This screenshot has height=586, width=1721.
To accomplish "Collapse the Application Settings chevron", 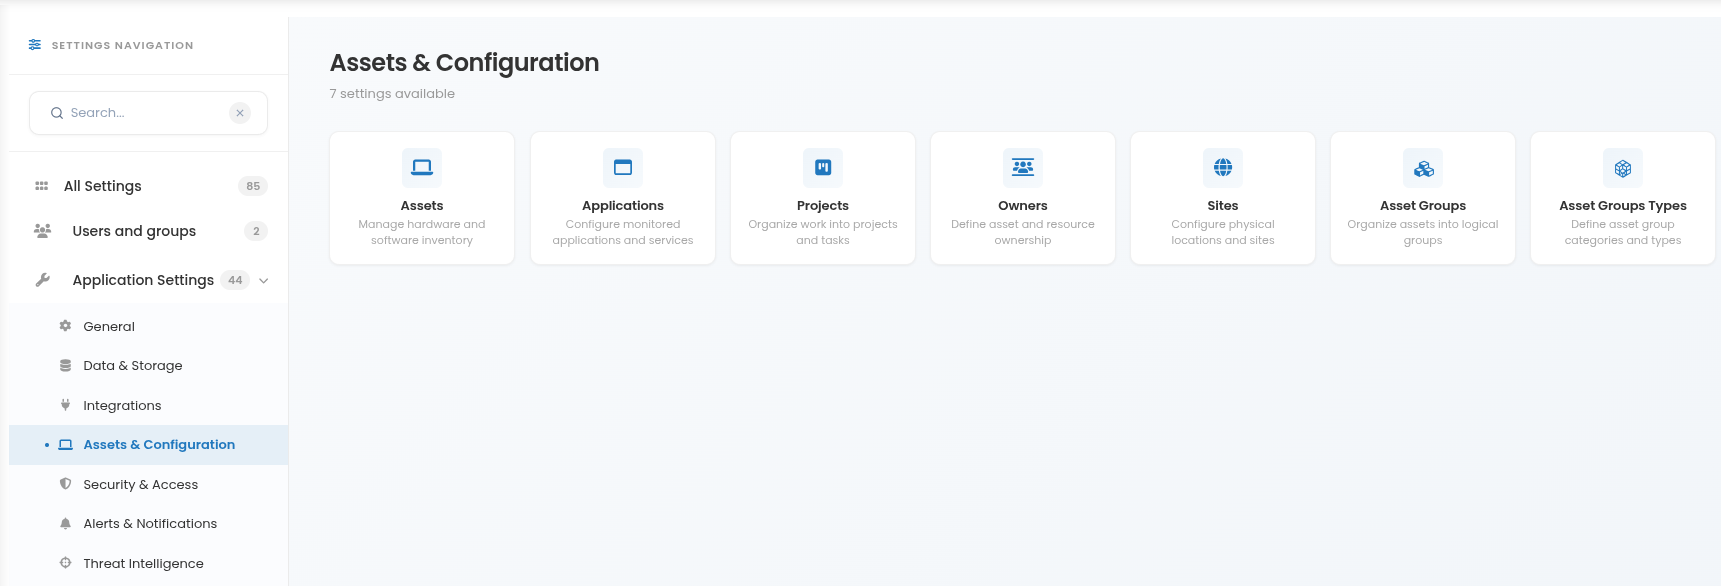I will (264, 281).
